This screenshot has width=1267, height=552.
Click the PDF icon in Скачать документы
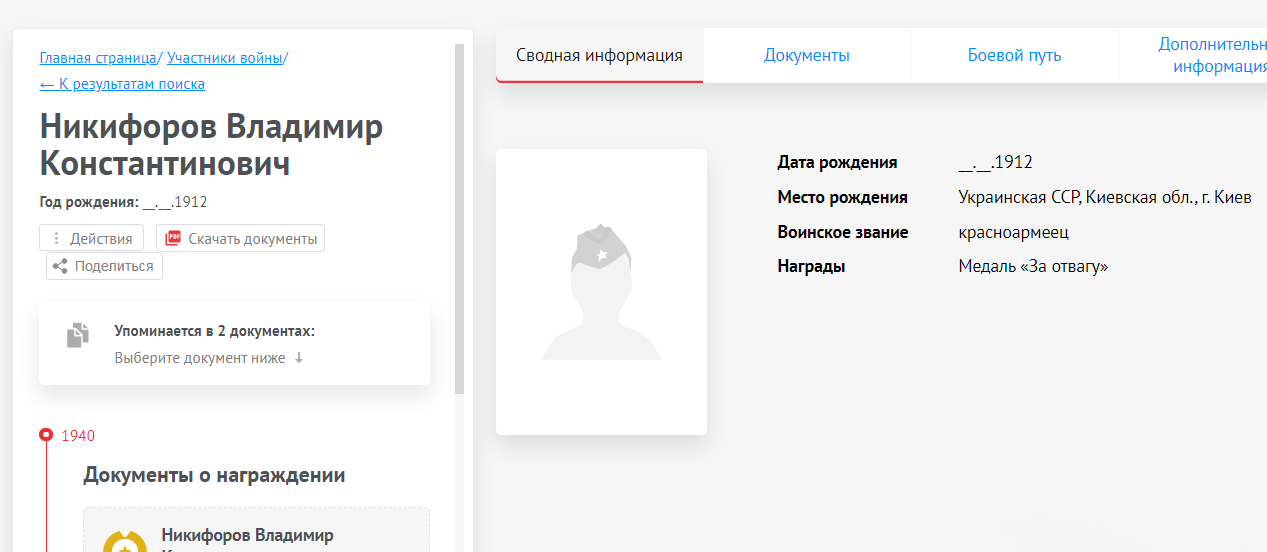coord(173,238)
